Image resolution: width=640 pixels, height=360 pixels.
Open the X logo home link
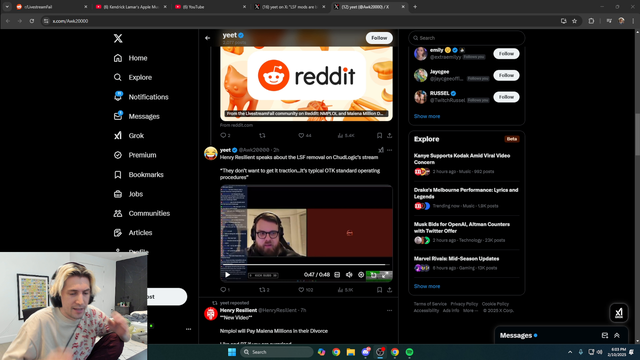(118, 38)
